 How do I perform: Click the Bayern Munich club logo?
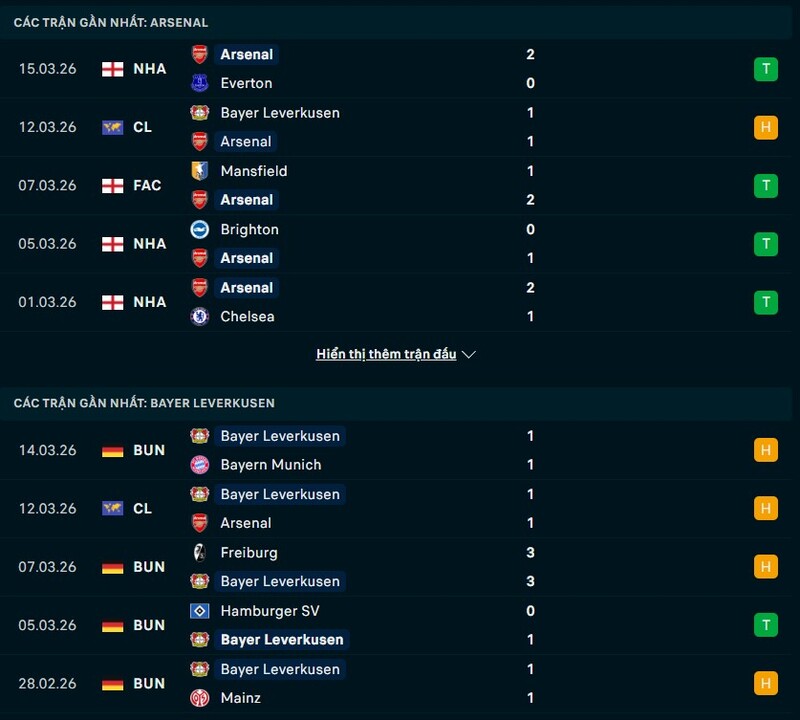199,465
